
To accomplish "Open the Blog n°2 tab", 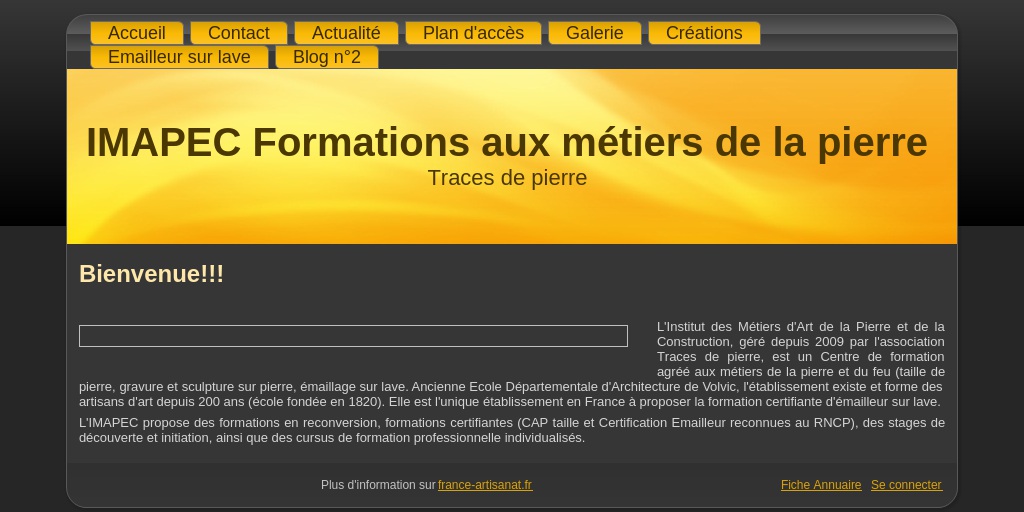I will (327, 57).
